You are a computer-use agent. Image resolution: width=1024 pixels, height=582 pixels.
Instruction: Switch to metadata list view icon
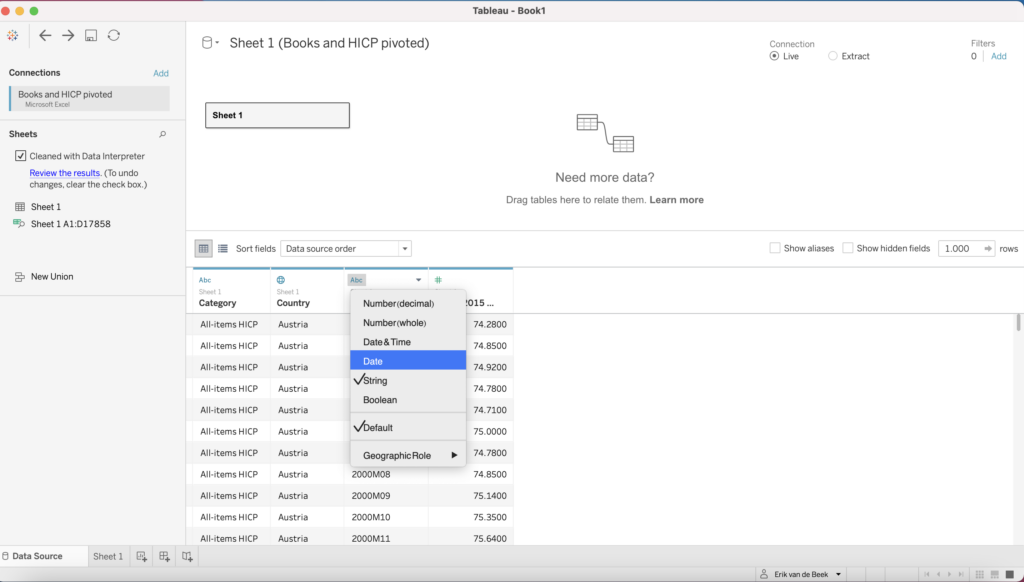[x=222, y=248]
